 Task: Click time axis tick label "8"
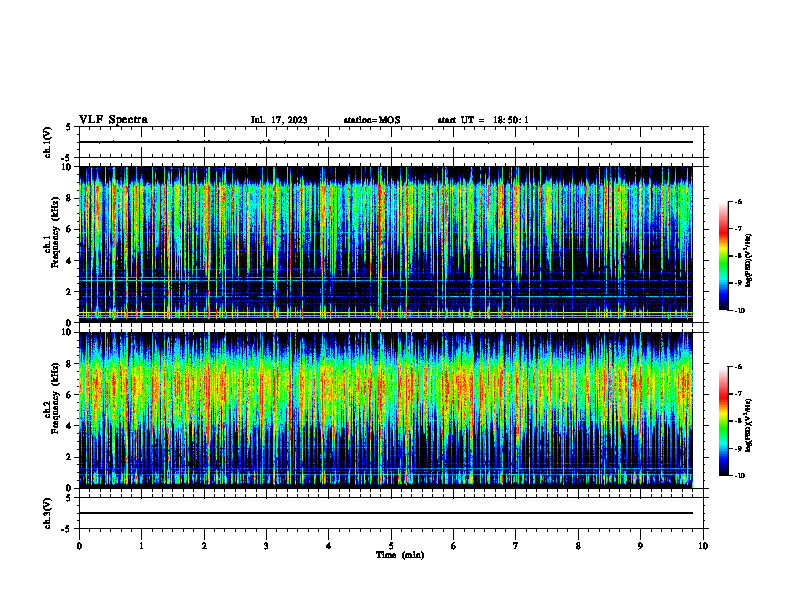pyautogui.click(x=578, y=546)
